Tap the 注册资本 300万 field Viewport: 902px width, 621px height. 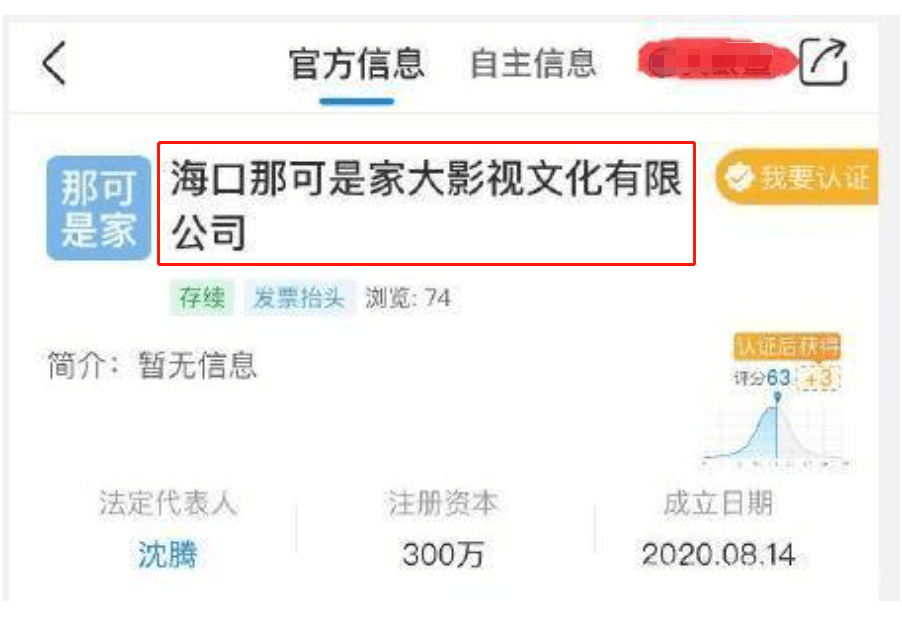click(x=443, y=529)
